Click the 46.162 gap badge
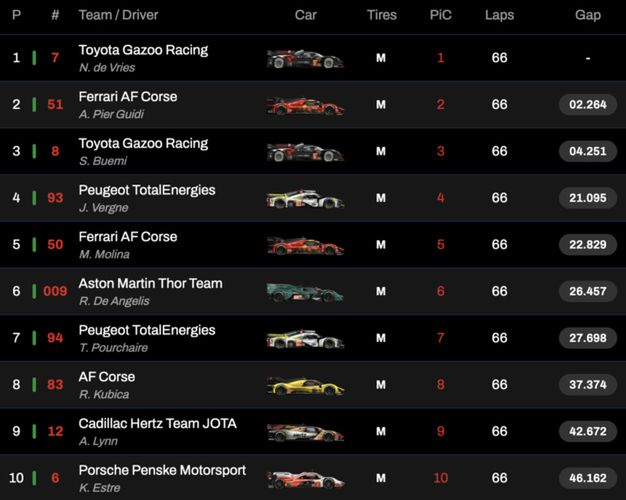Screen dimensions: 626x500 point(588,479)
